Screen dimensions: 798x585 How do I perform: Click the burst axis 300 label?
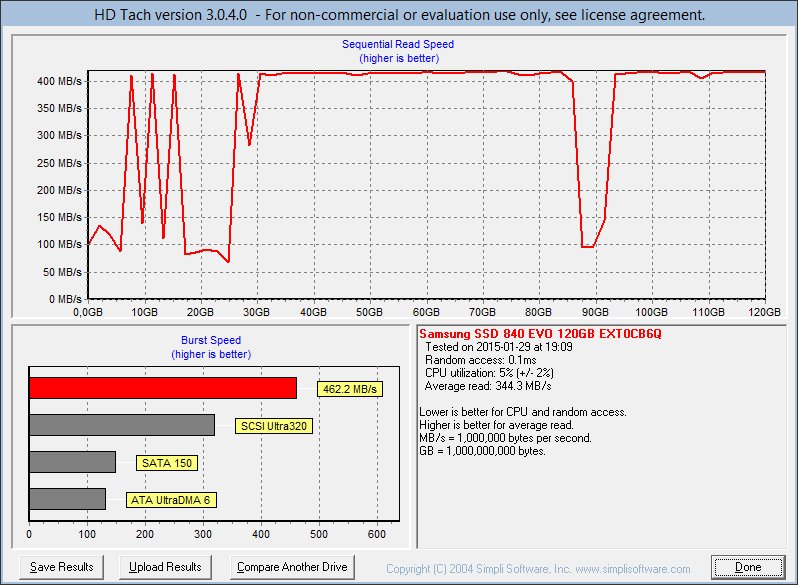click(x=203, y=534)
